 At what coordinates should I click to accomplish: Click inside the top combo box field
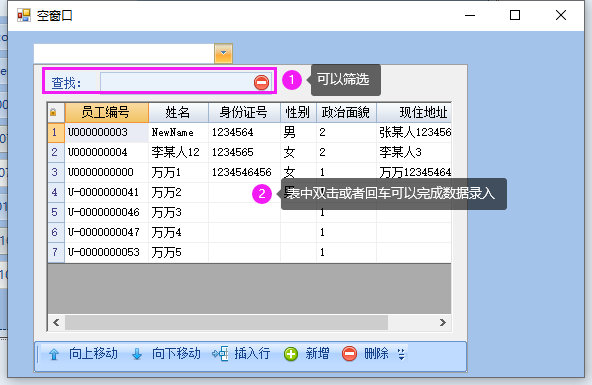click(x=124, y=53)
